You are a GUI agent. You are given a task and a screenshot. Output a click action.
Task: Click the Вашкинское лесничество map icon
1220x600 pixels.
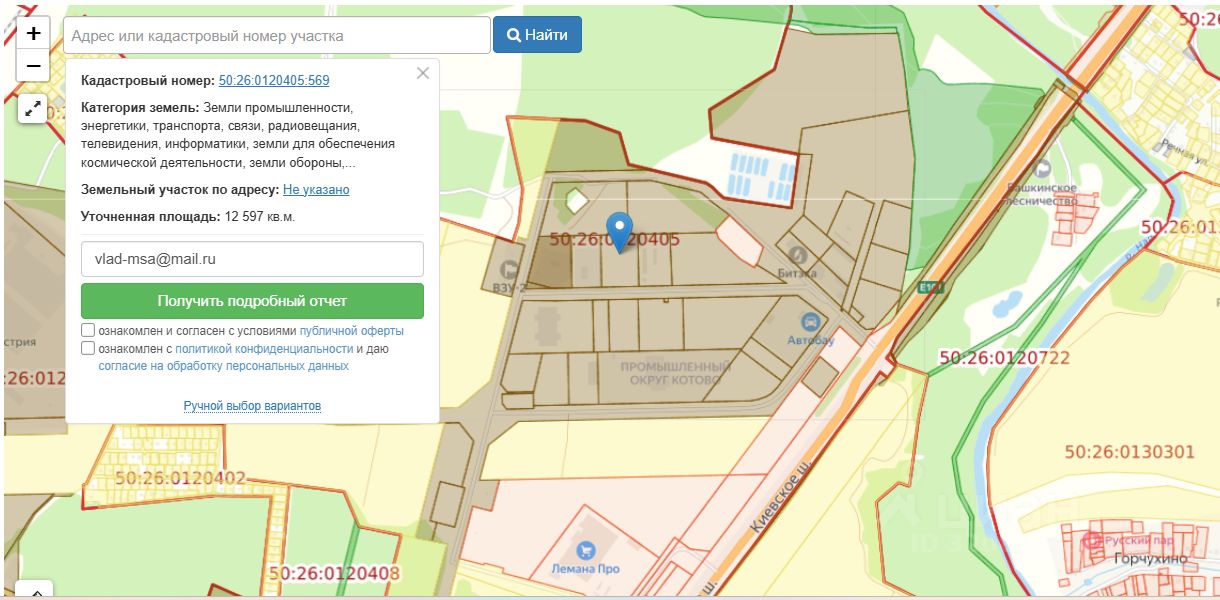point(1043,167)
